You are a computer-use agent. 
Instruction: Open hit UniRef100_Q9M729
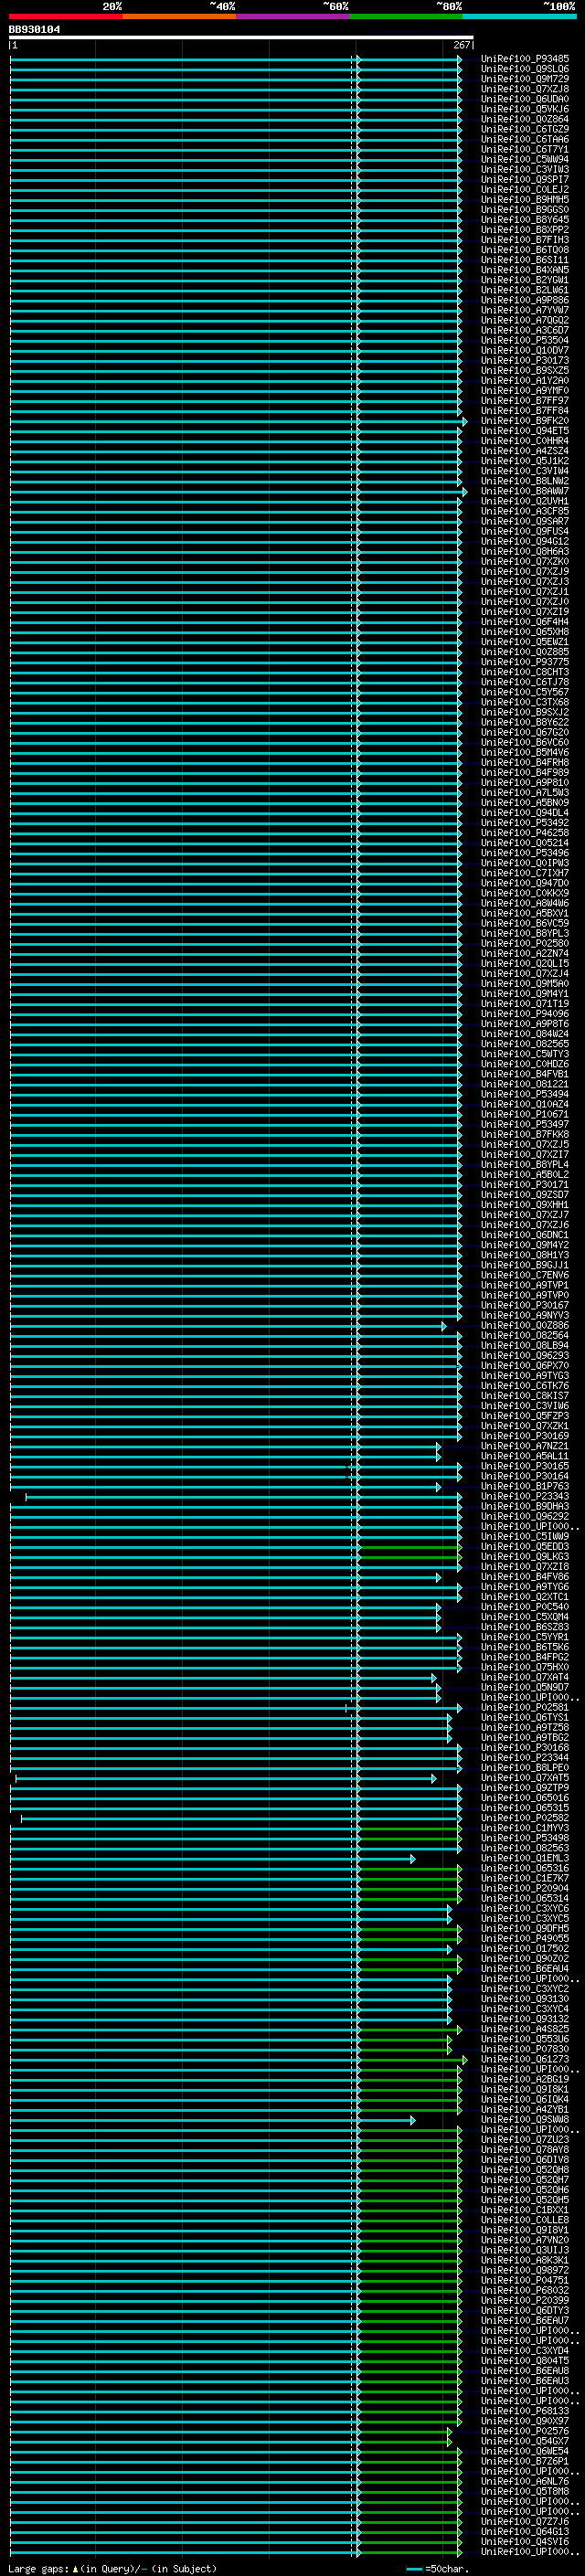click(525, 79)
